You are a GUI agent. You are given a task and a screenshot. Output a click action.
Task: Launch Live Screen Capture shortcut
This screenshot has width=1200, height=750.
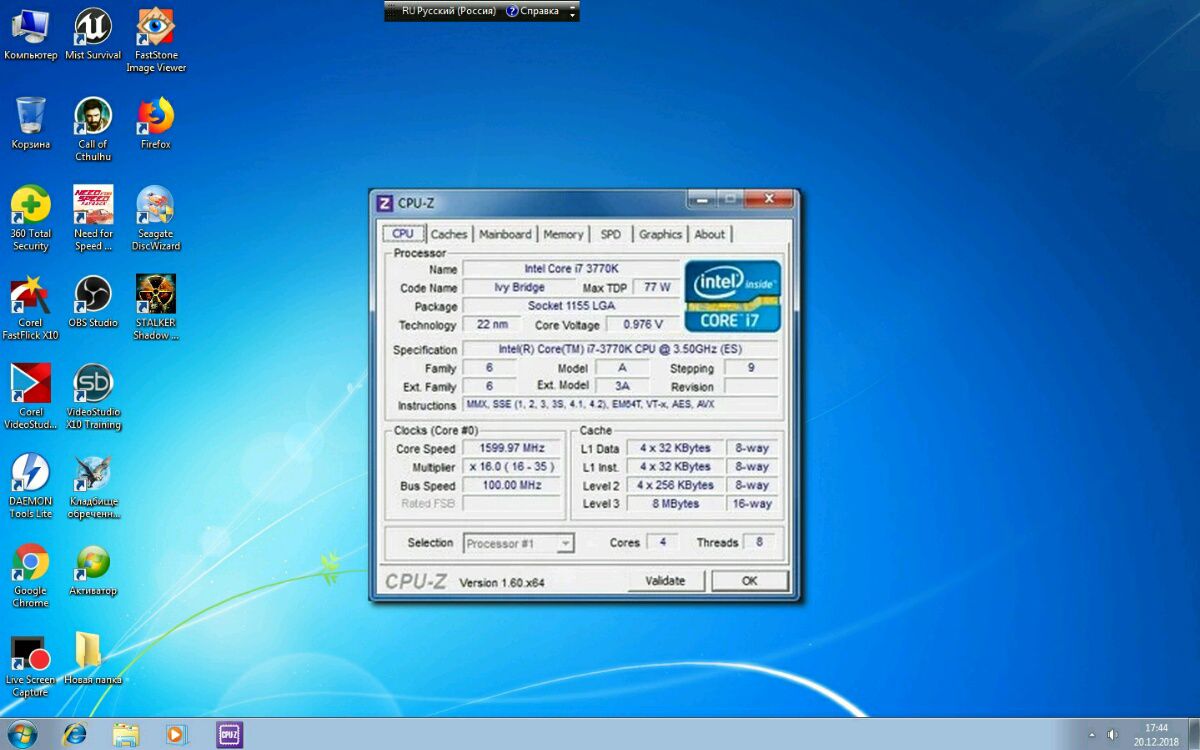(x=30, y=665)
